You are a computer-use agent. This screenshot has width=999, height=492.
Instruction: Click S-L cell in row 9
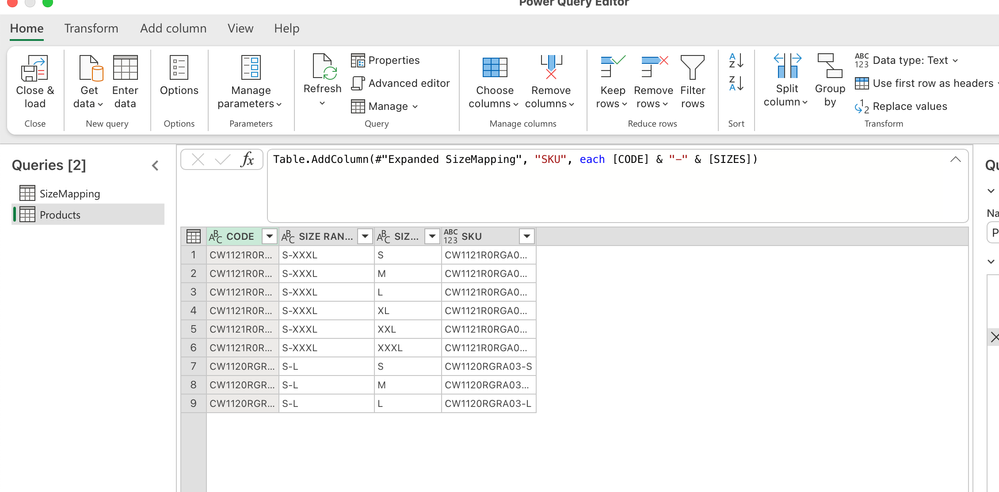point(326,404)
